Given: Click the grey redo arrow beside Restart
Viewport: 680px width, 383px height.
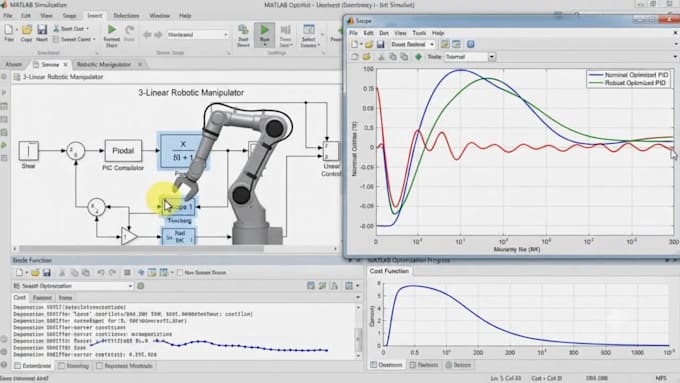Looking at the screenshot, I should coord(129,29).
